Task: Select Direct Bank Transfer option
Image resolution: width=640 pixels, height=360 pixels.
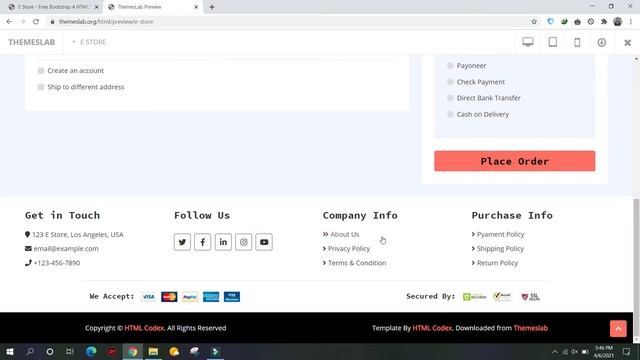Action: click(x=450, y=98)
